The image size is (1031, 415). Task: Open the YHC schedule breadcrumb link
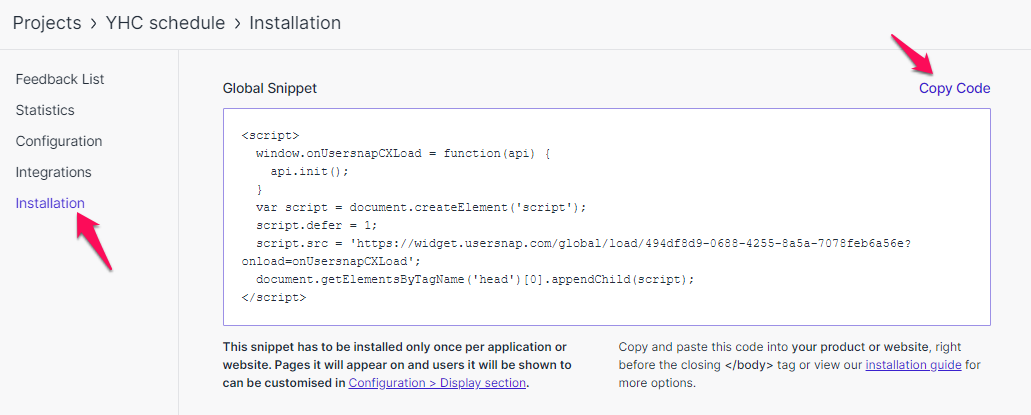(x=165, y=24)
